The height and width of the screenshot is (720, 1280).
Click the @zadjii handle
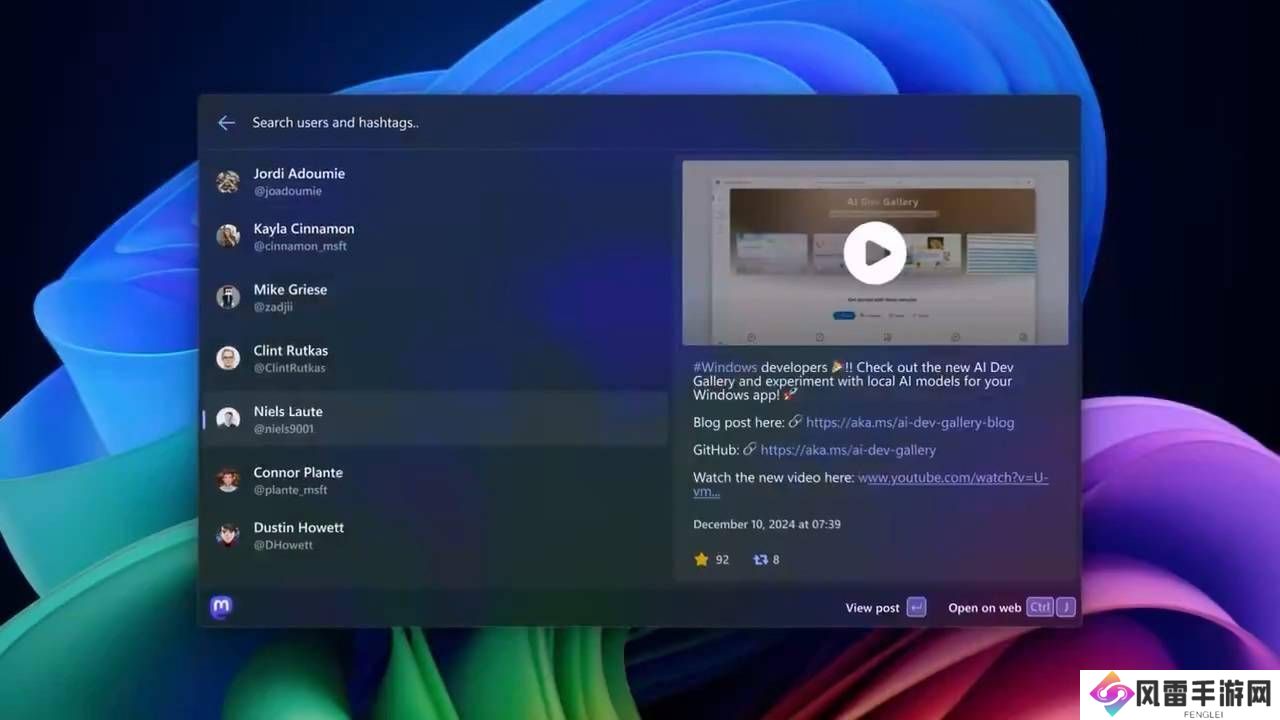[x=273, y=307]
